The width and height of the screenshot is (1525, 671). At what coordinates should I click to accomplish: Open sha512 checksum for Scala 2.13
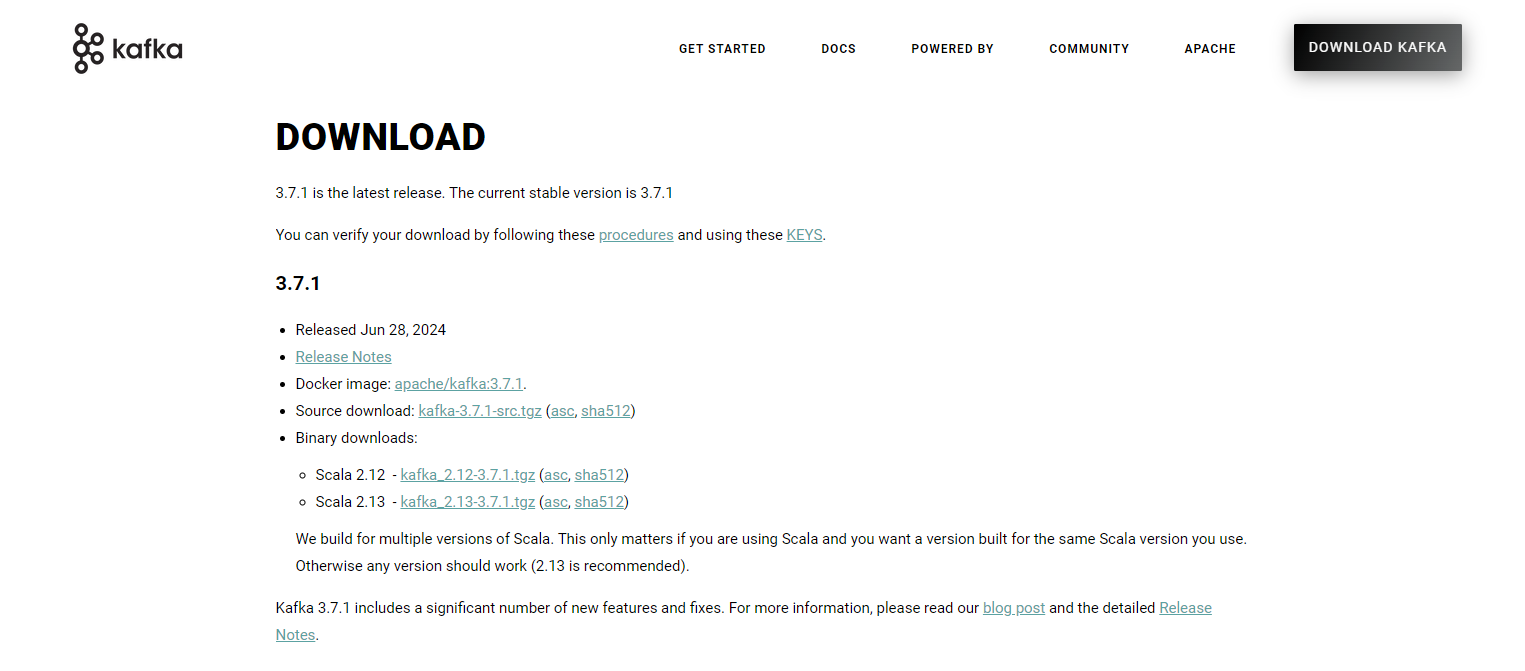click(599, 502)
